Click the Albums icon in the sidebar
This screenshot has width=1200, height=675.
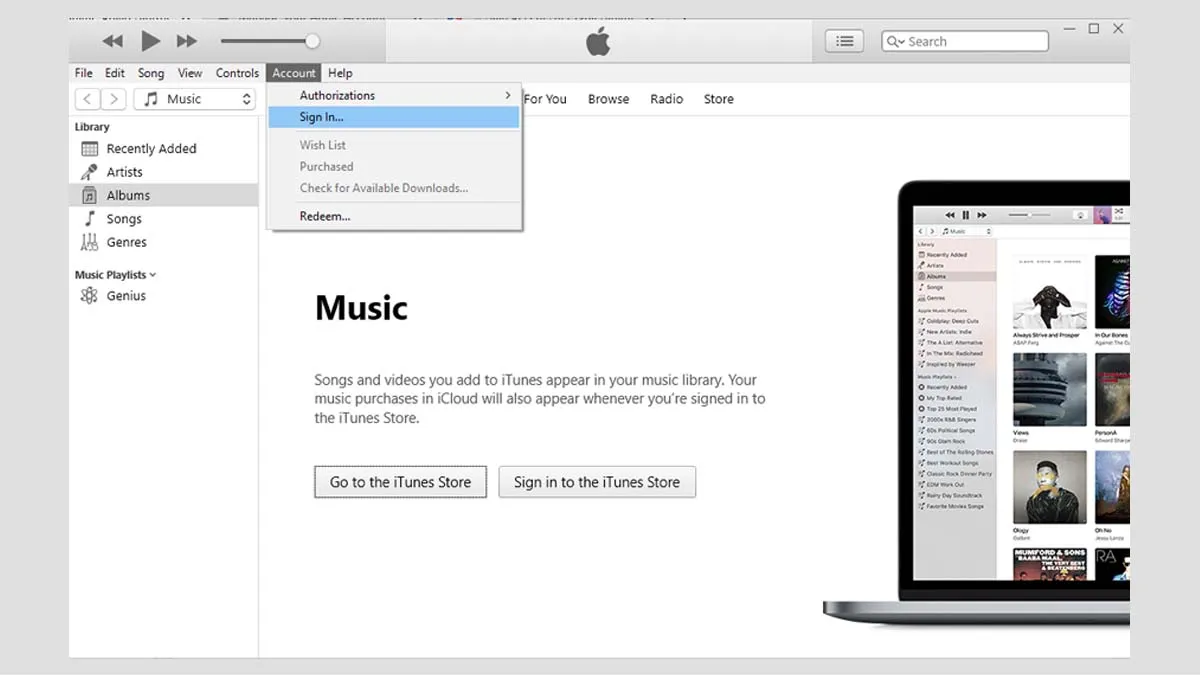tap(89, 195)
